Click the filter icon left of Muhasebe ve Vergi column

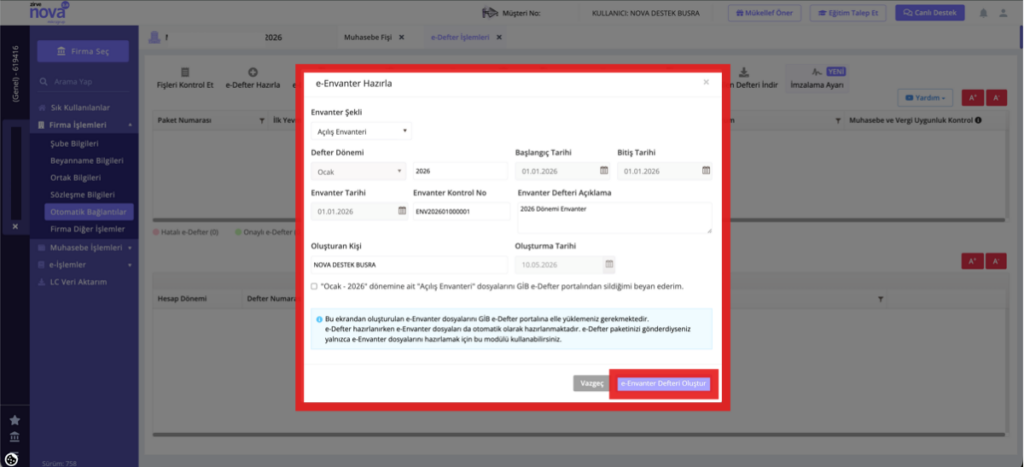(x=839, y=121)
